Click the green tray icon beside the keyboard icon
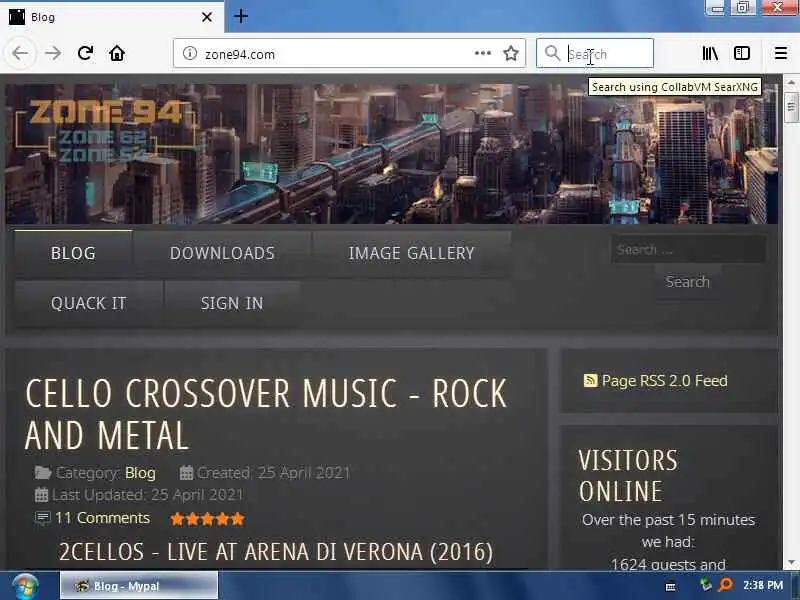Viewport: 800px width, 600px height. (x=705, y=585)
